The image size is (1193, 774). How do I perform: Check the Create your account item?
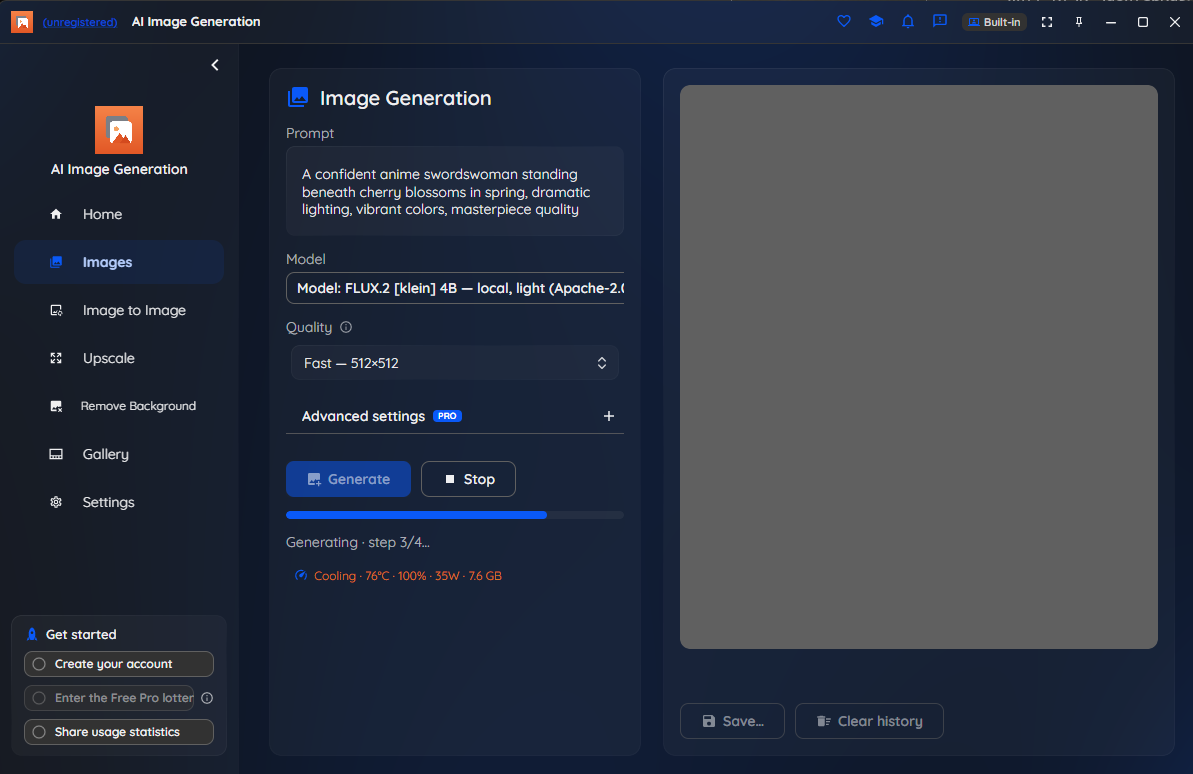(119, 664)
